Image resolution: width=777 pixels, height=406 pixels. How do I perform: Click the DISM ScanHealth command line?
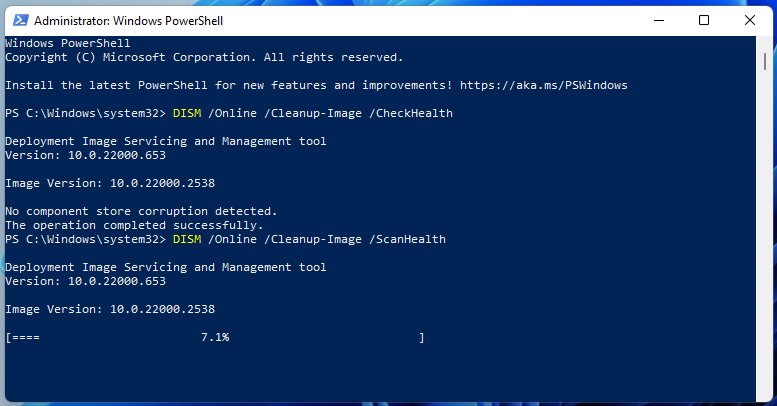[x=309, y=239]
